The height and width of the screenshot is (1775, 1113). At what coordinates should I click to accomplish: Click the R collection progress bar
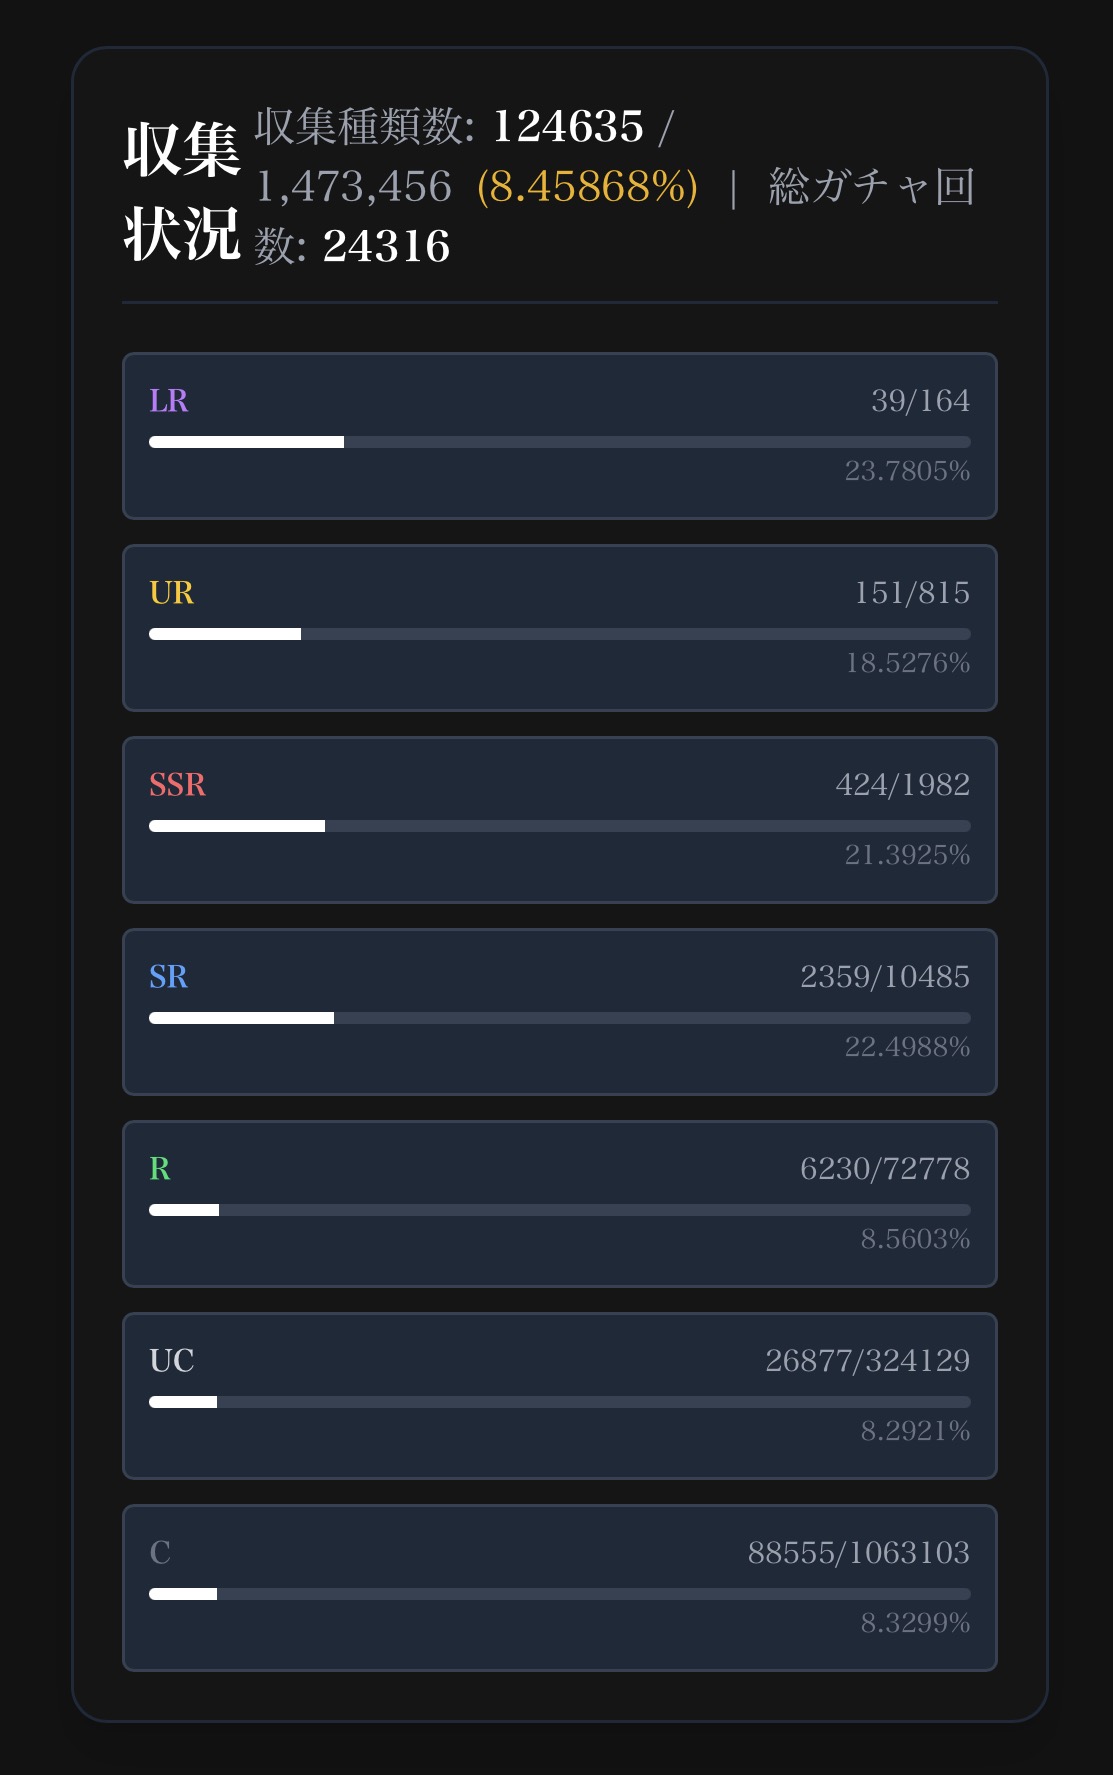coord(559,1210)
